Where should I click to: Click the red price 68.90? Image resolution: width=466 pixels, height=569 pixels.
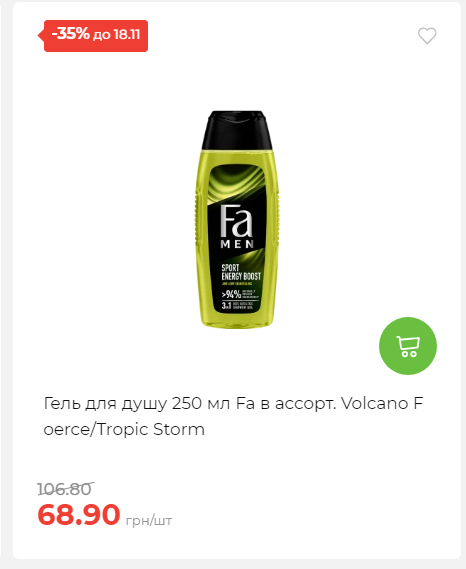(x=78, y=515)
